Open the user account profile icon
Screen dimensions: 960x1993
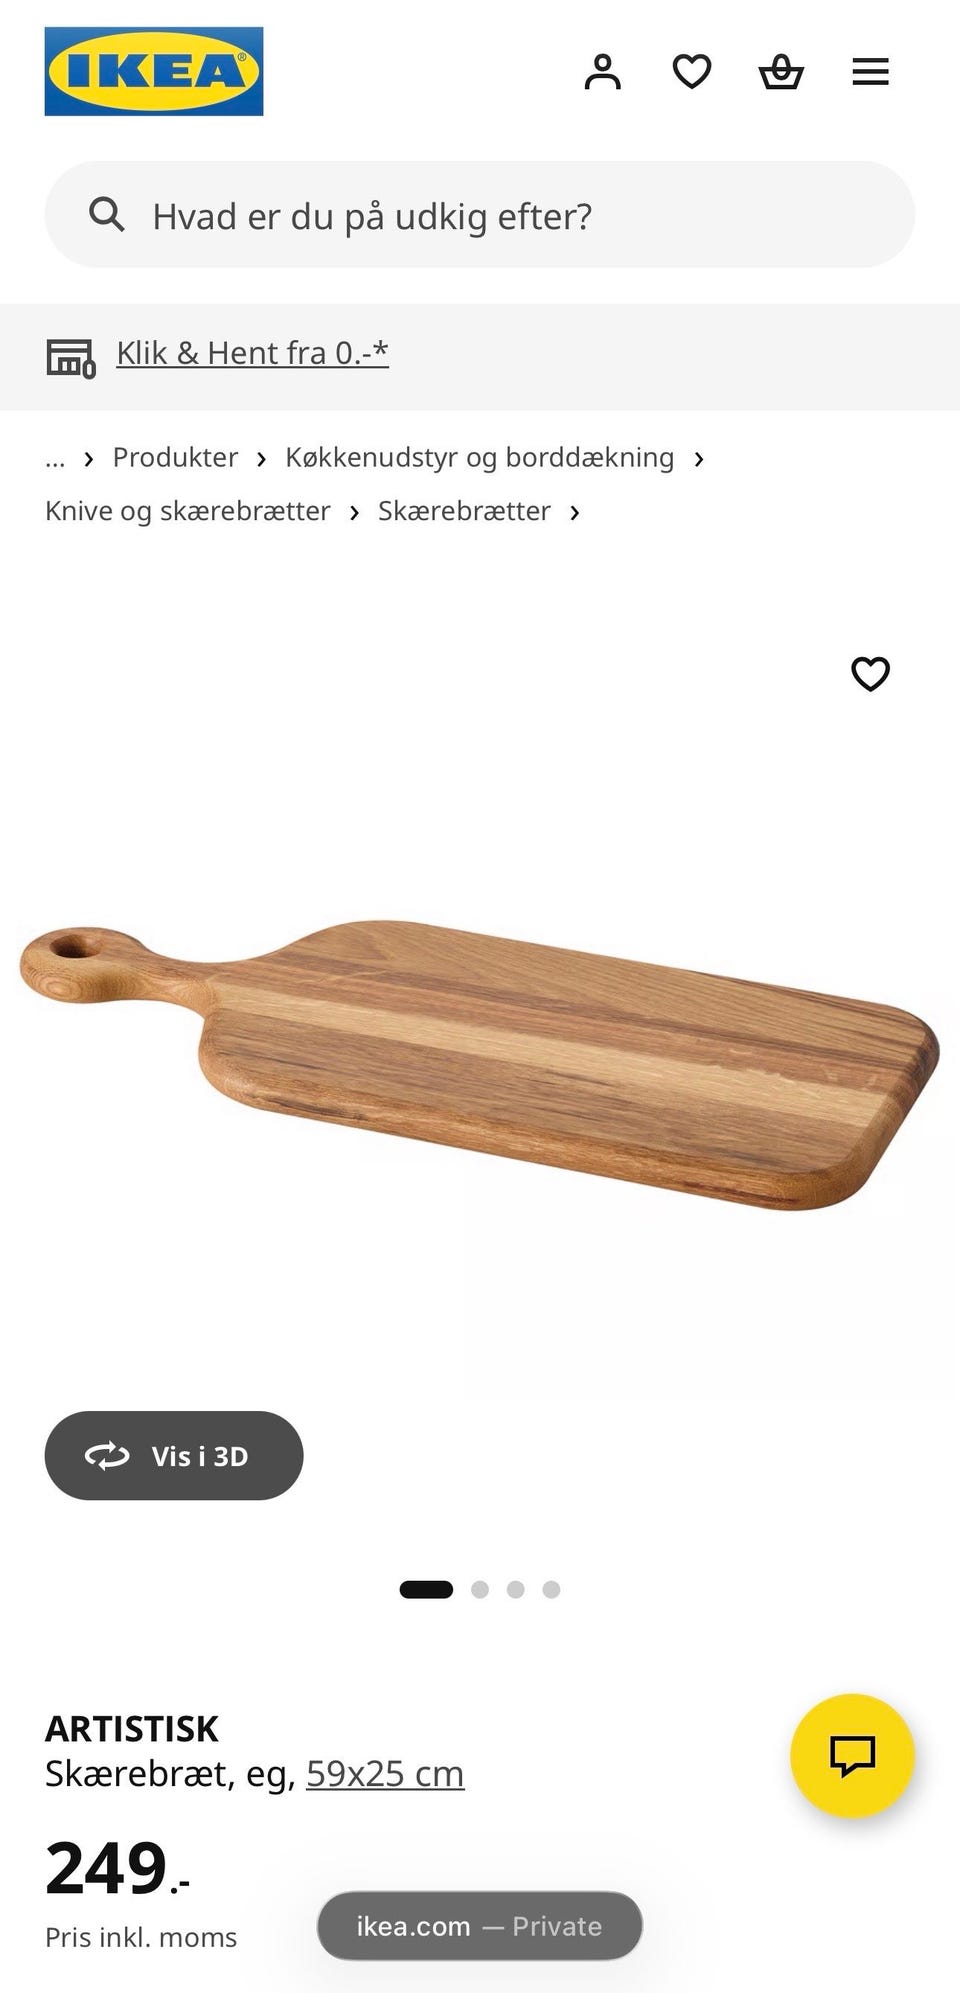tap(603, 72)
